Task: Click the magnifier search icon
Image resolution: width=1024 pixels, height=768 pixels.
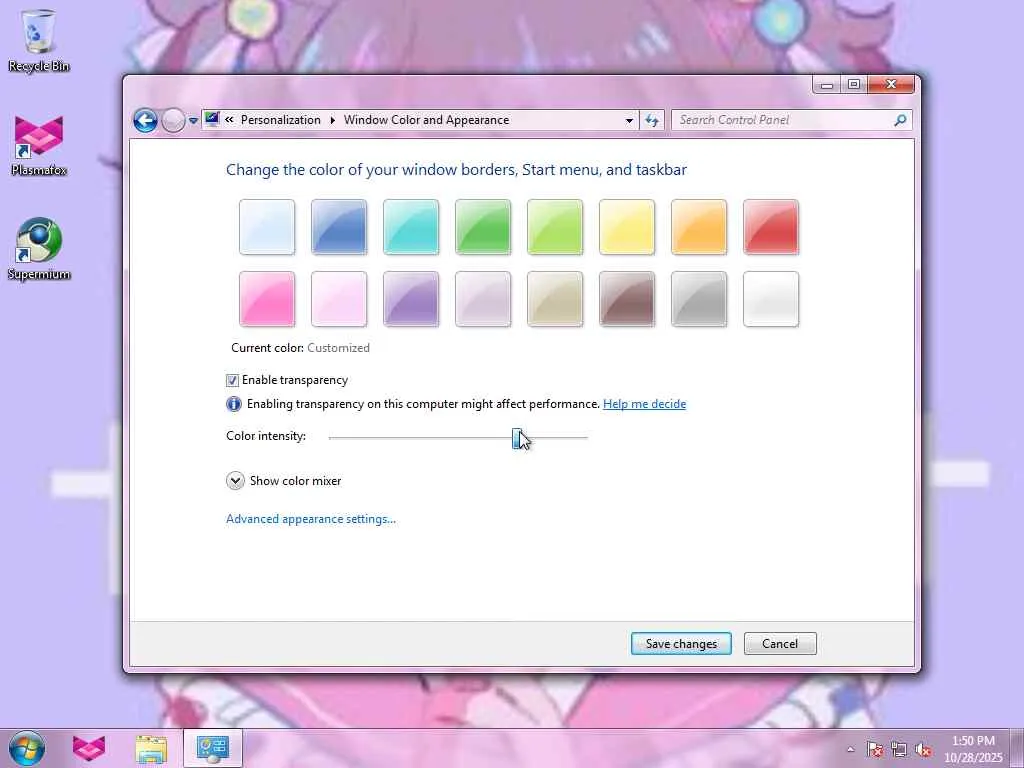Action: [x=901, y=120]
